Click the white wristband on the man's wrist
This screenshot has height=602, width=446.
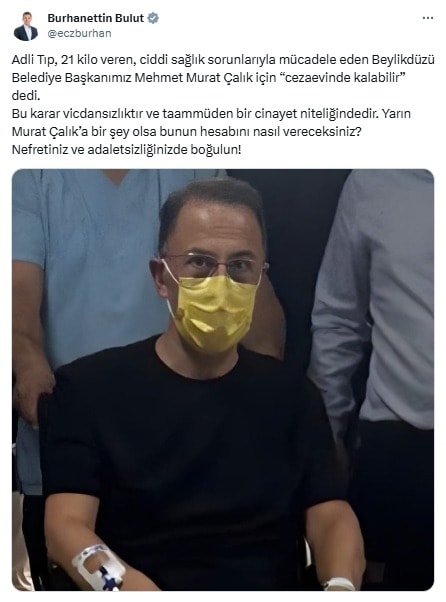pyautogui.click(x=340, y=584)
